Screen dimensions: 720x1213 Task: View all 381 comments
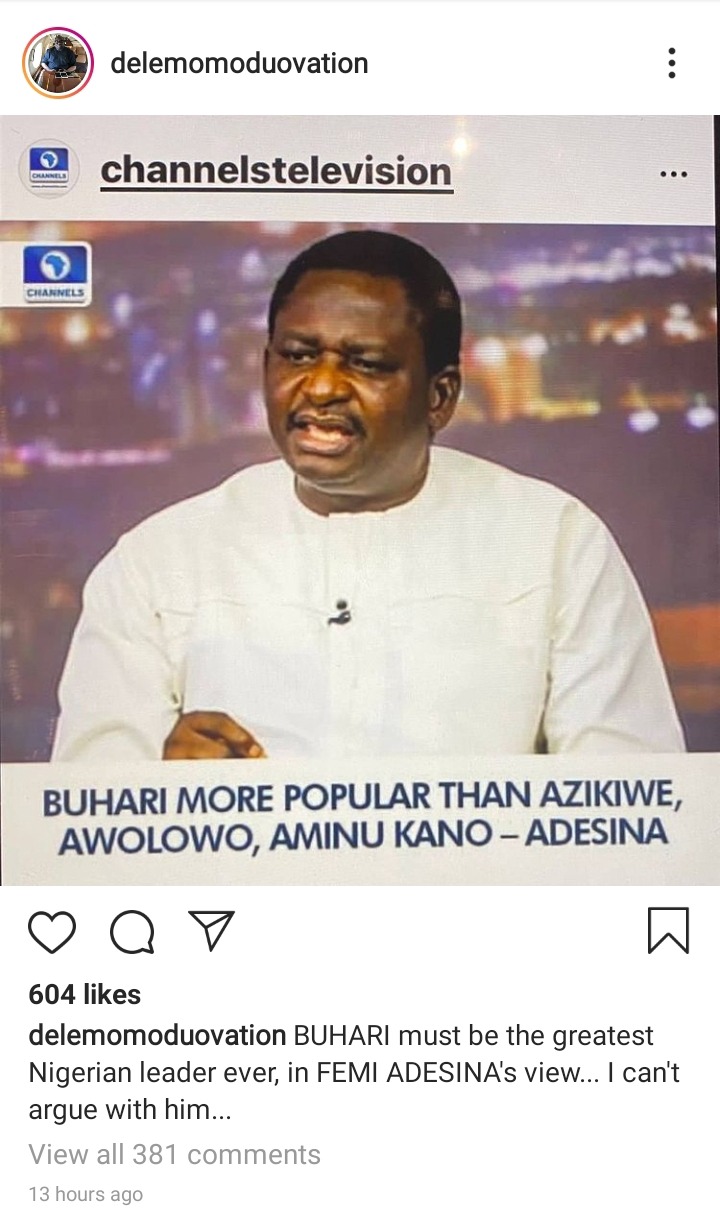click(x=174, y=1154)
